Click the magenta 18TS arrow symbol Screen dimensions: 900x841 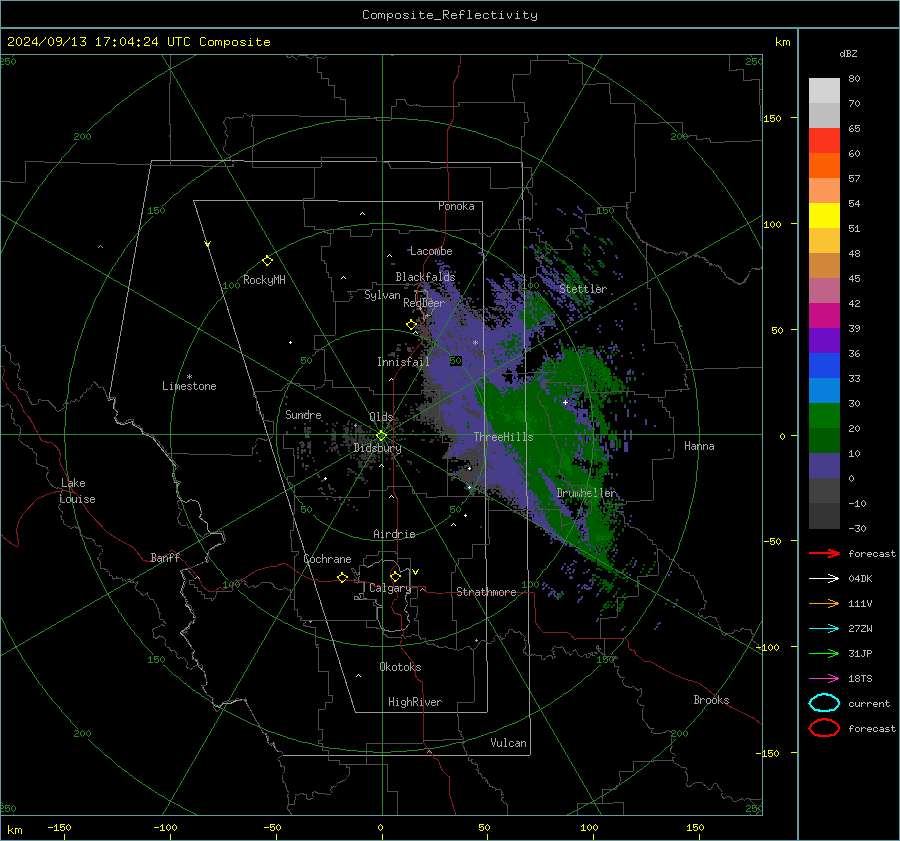824,679
